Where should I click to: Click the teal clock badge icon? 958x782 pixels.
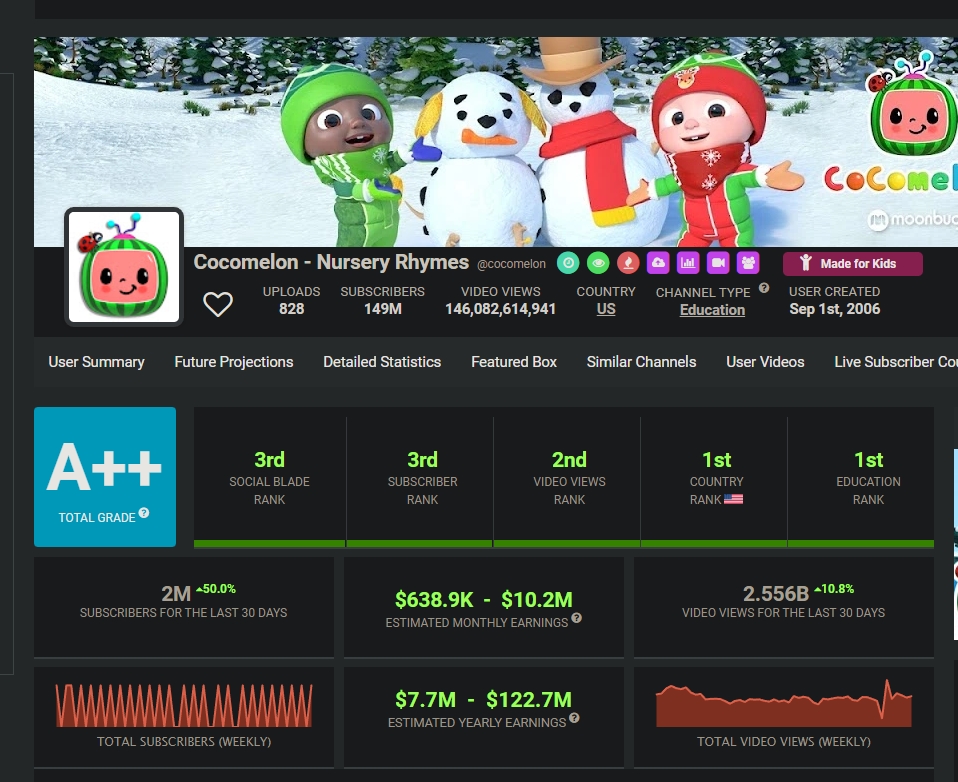click(x=568, y=263)
